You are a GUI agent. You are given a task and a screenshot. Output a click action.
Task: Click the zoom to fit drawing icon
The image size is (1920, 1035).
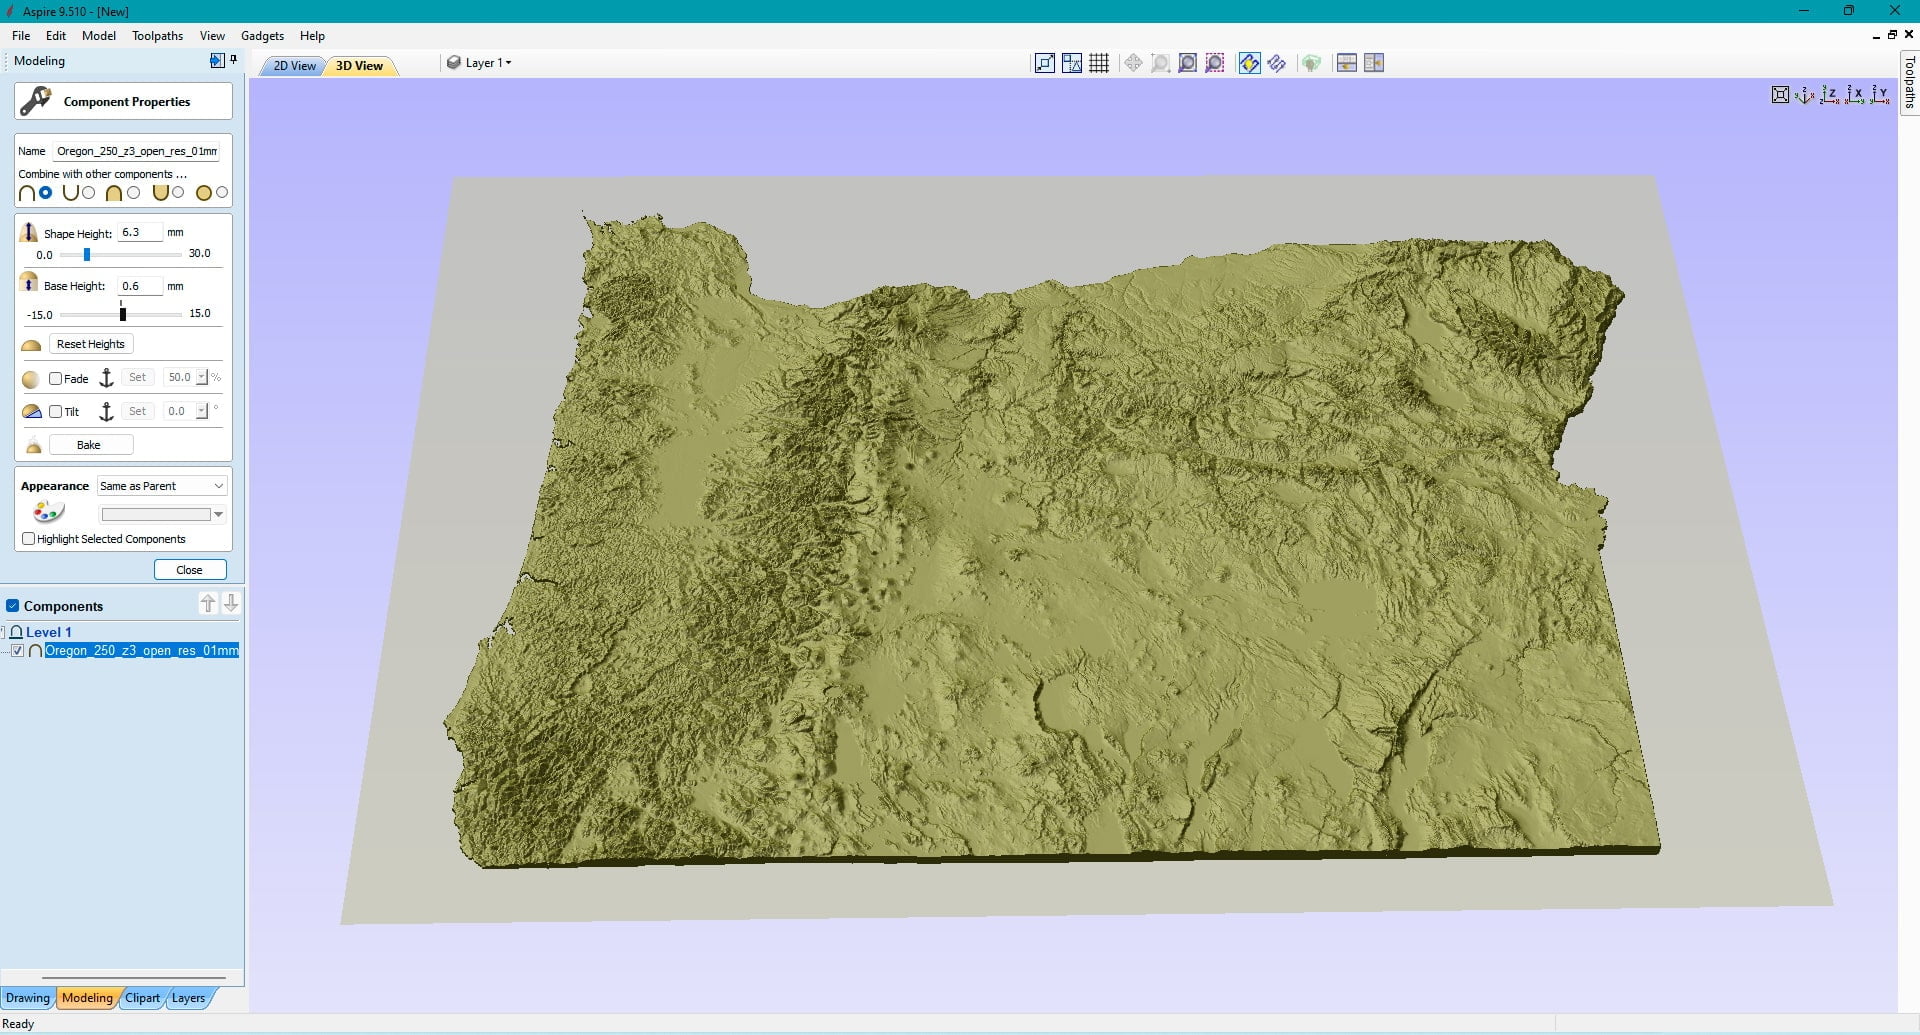coord(1187,63)
